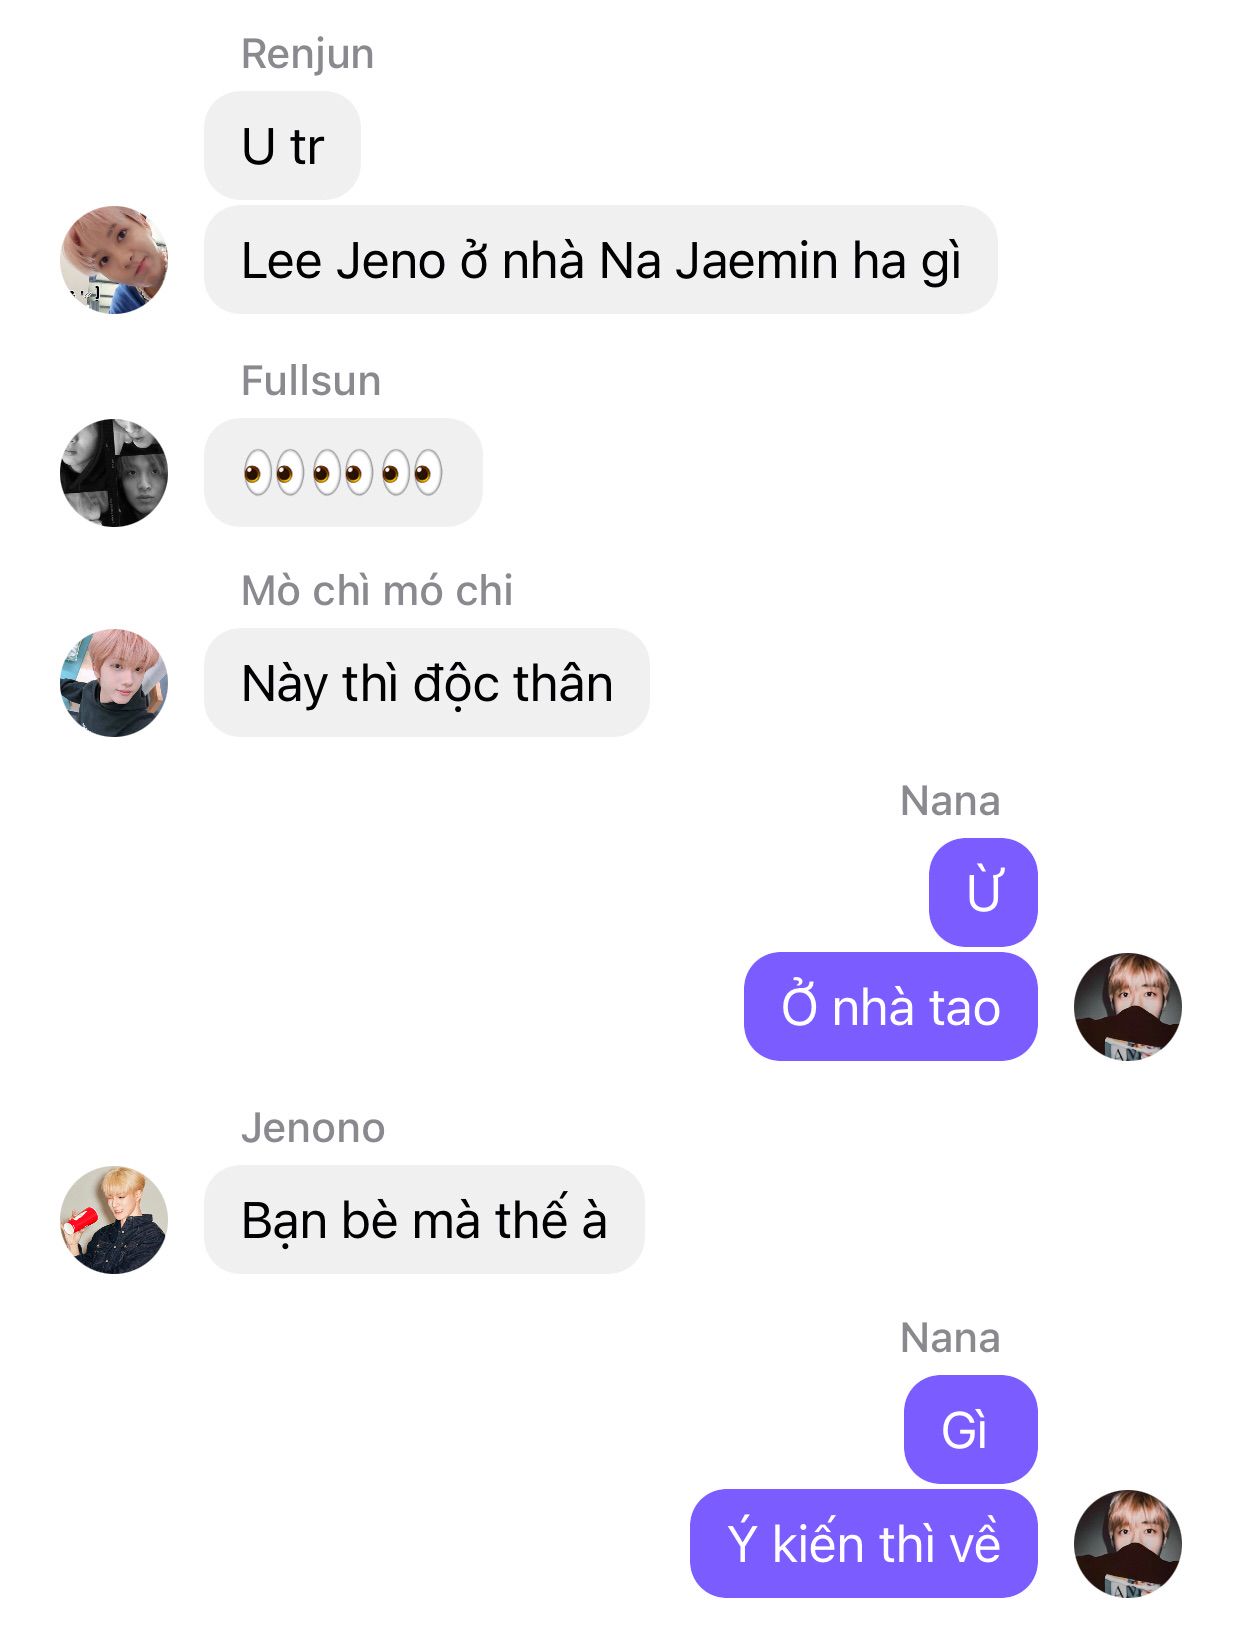
Task: Select the "Bạn bè mà thế à" message
Action: coord(424,1220)
